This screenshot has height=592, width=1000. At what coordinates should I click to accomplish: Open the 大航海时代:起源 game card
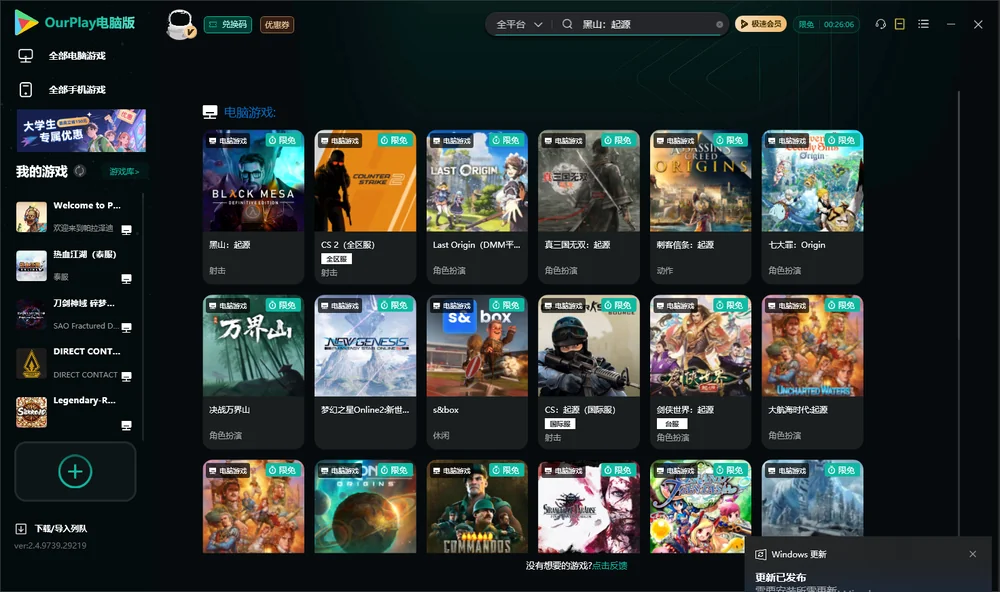812,372
